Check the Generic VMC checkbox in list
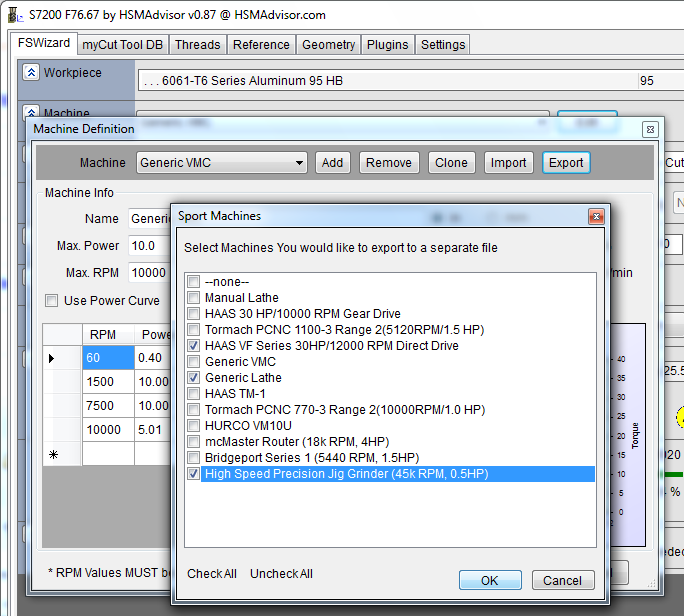 pos(193,362)
